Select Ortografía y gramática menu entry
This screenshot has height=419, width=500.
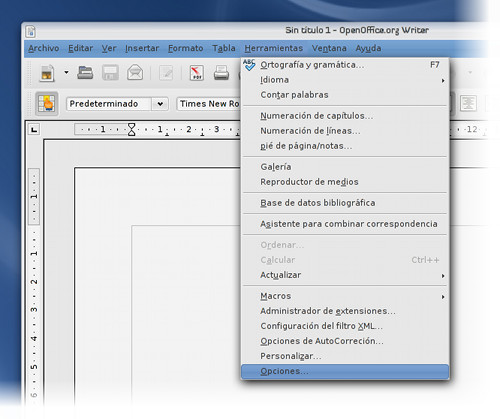coord(345,65)
